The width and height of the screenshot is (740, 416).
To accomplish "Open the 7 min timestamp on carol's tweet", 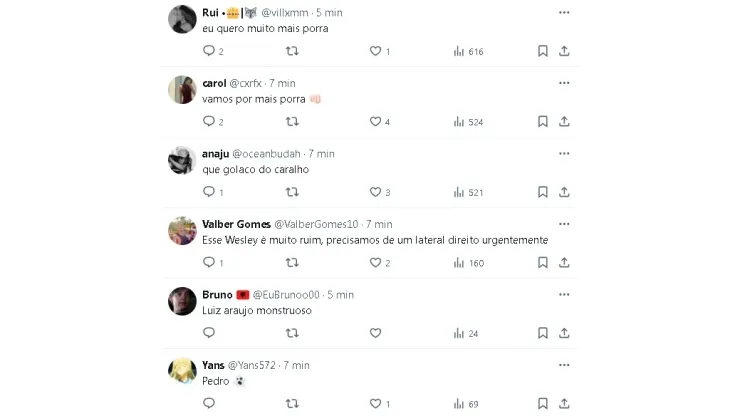I will click(x=282, y=83).
